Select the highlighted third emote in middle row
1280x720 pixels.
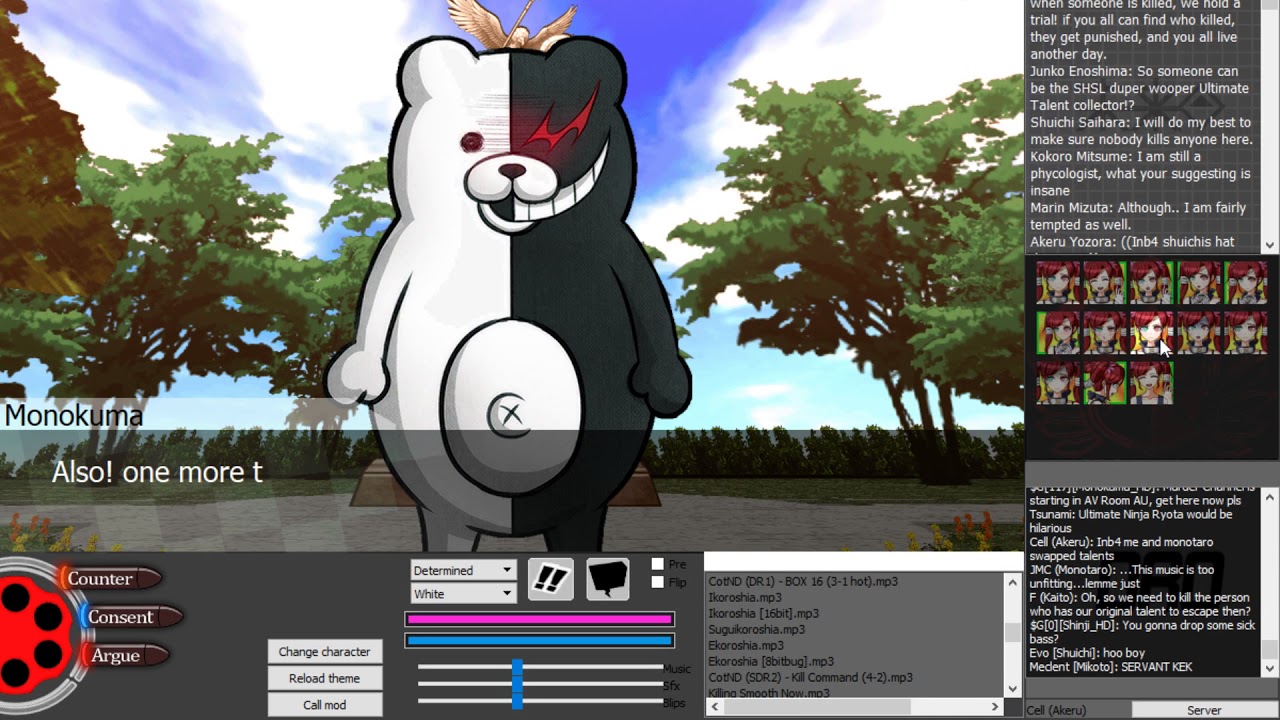pos(1151,333)
